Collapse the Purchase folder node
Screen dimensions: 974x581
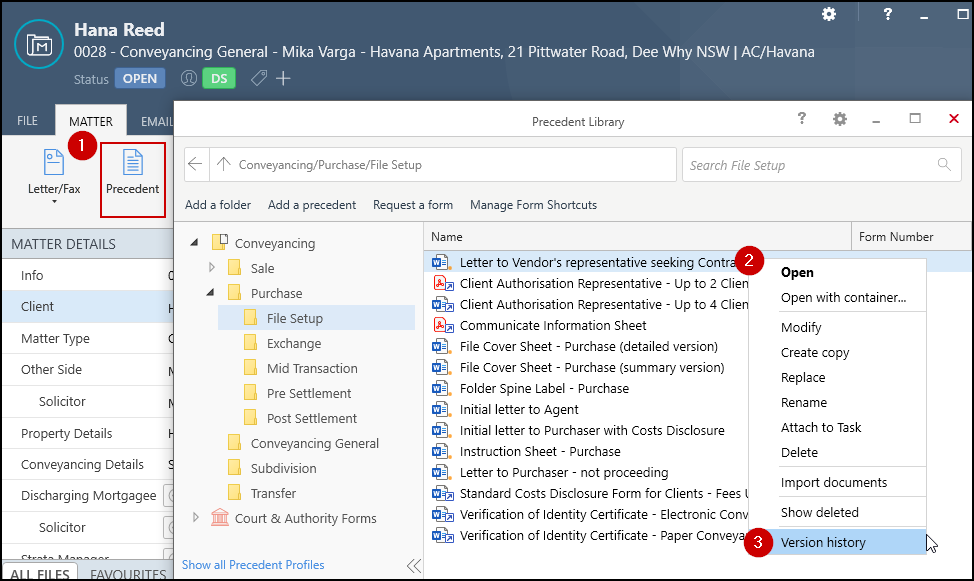click(x=211, y=293)
